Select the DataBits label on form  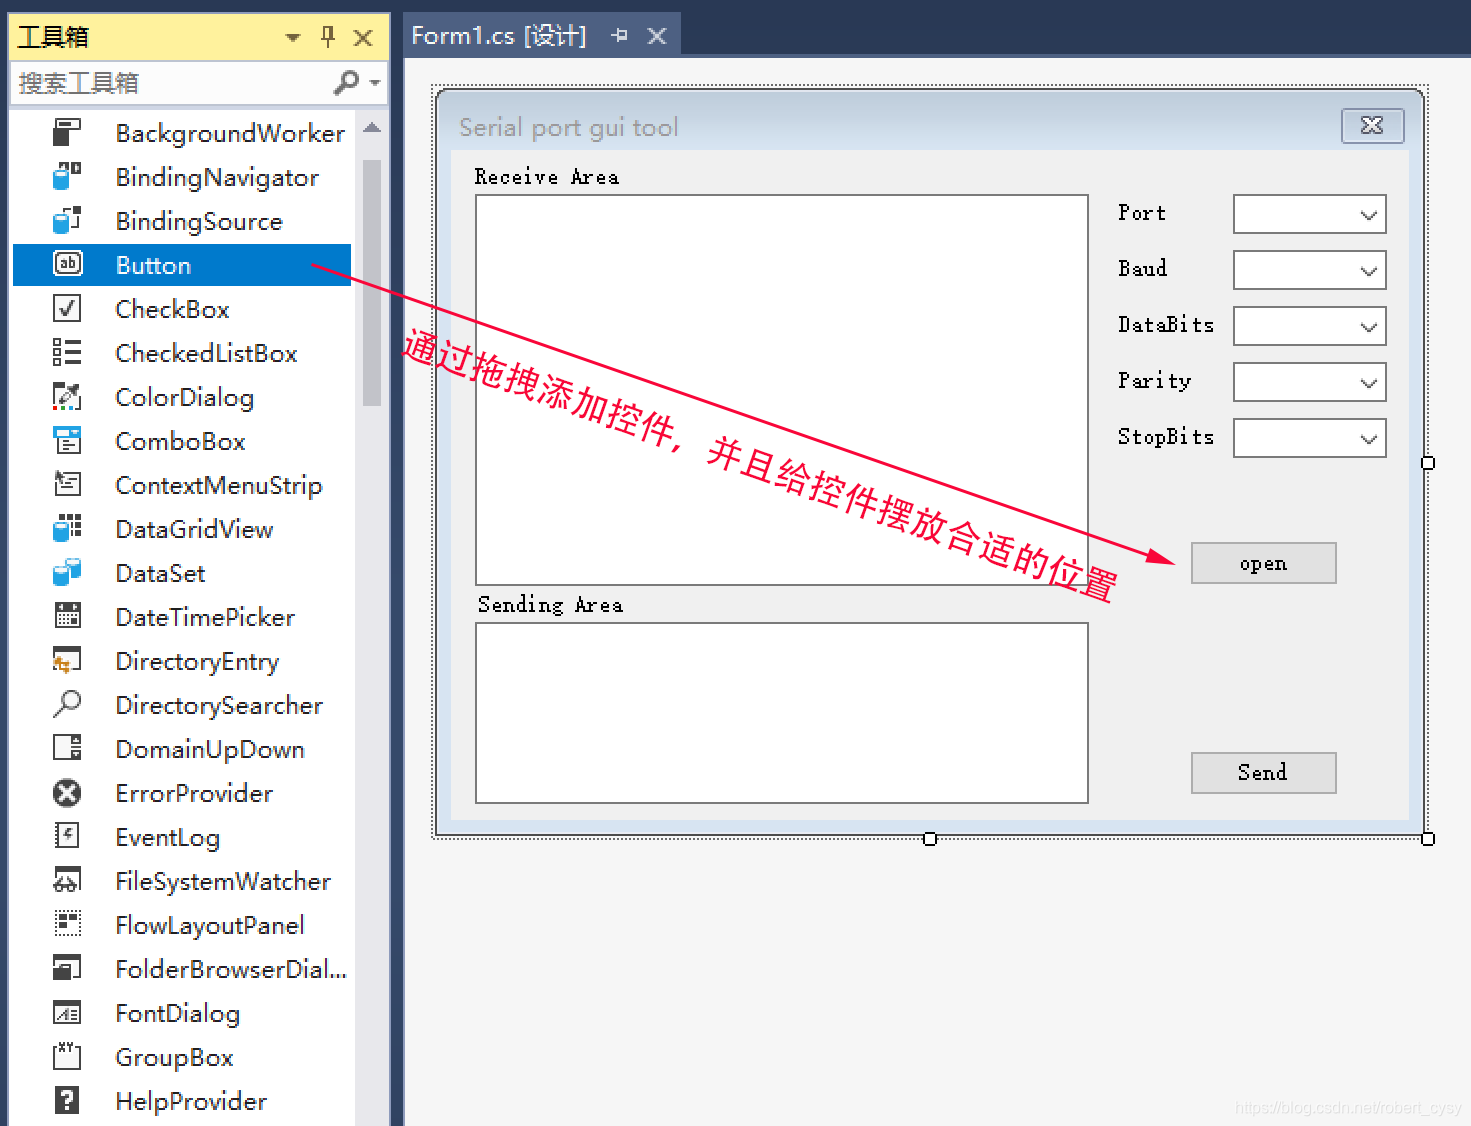[1166, 325]
